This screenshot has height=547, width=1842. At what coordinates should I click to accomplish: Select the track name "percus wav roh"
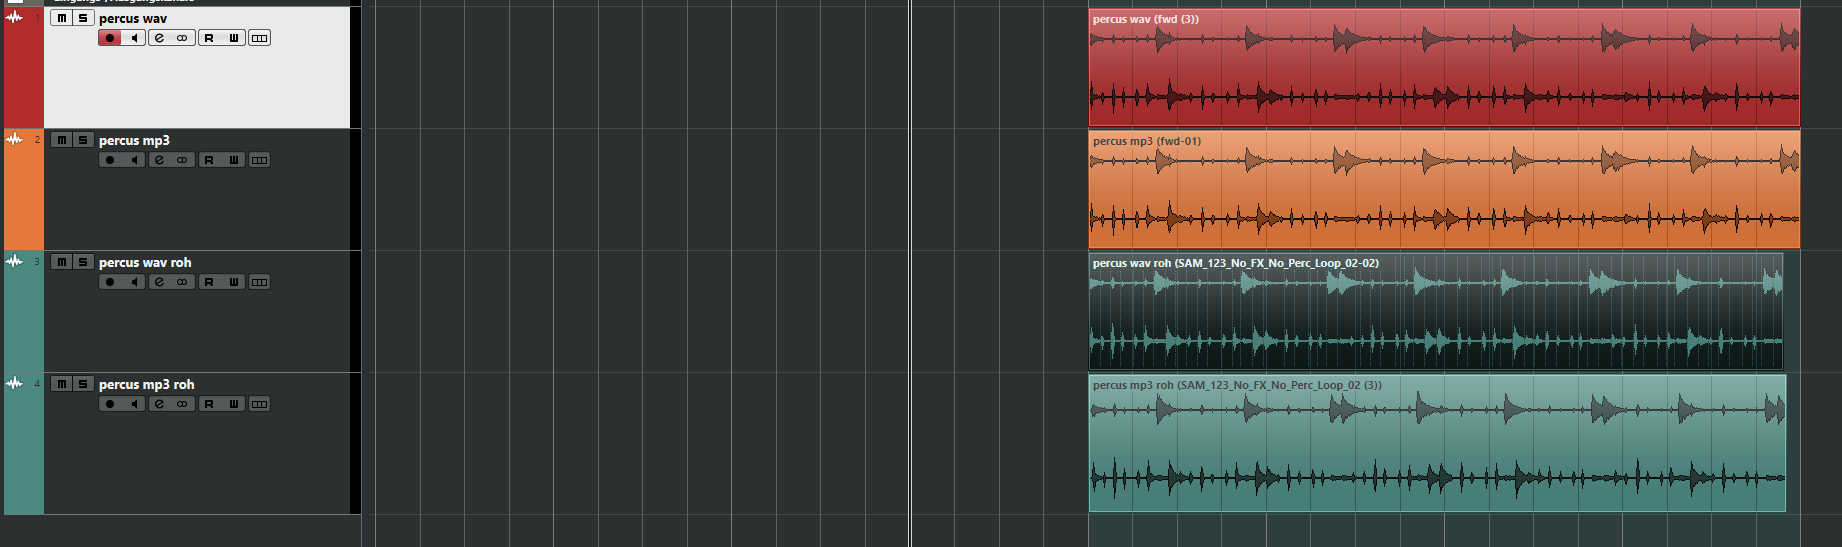(145, 262)
